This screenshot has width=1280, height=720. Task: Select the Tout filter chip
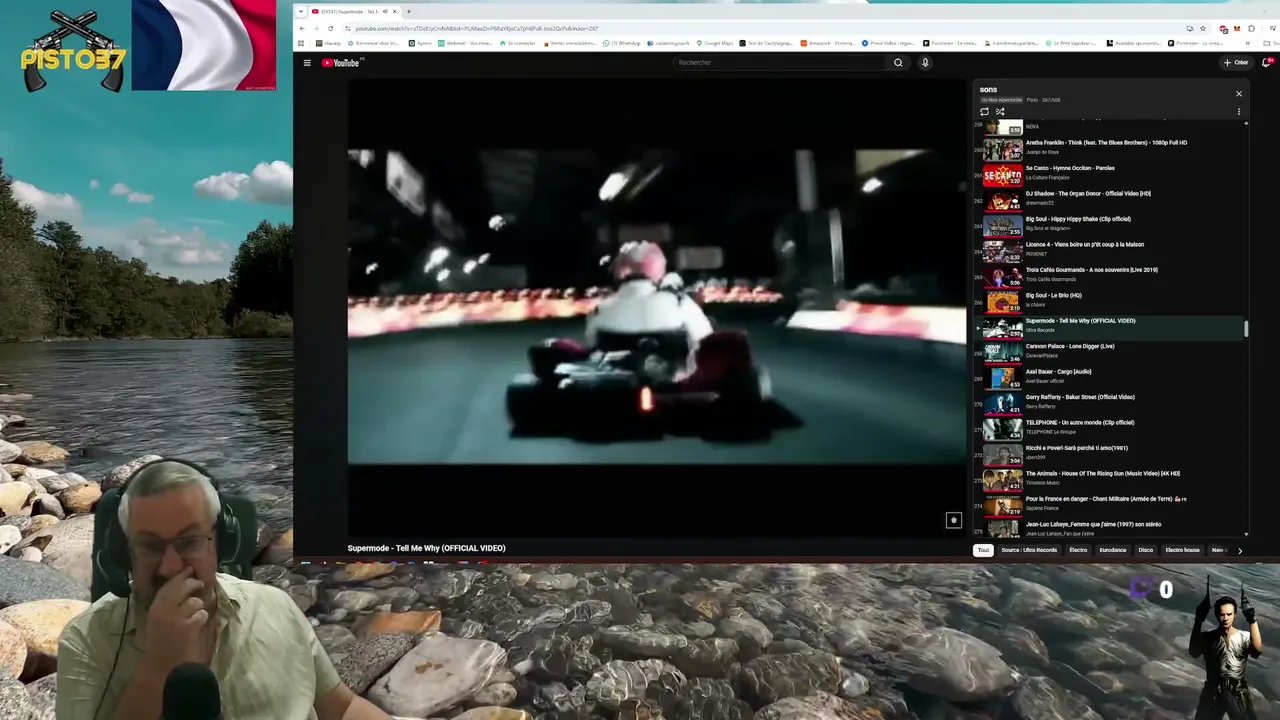pyautogui.click(x=984, y=550)
